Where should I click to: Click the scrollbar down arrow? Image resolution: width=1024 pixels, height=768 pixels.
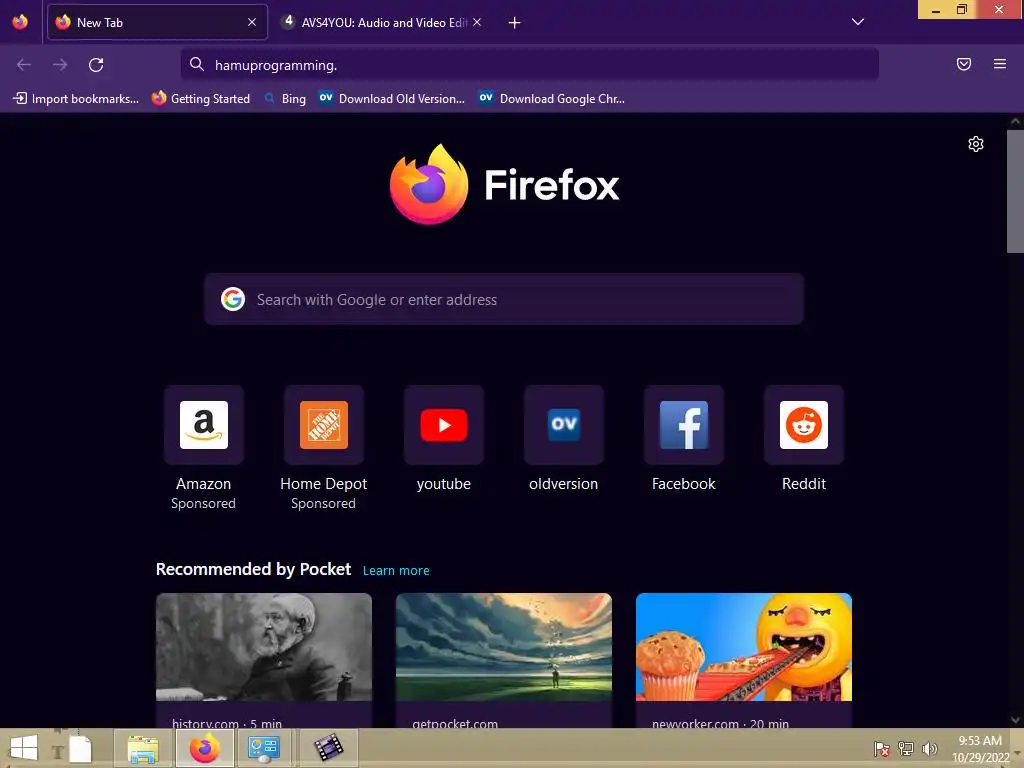1015,720
